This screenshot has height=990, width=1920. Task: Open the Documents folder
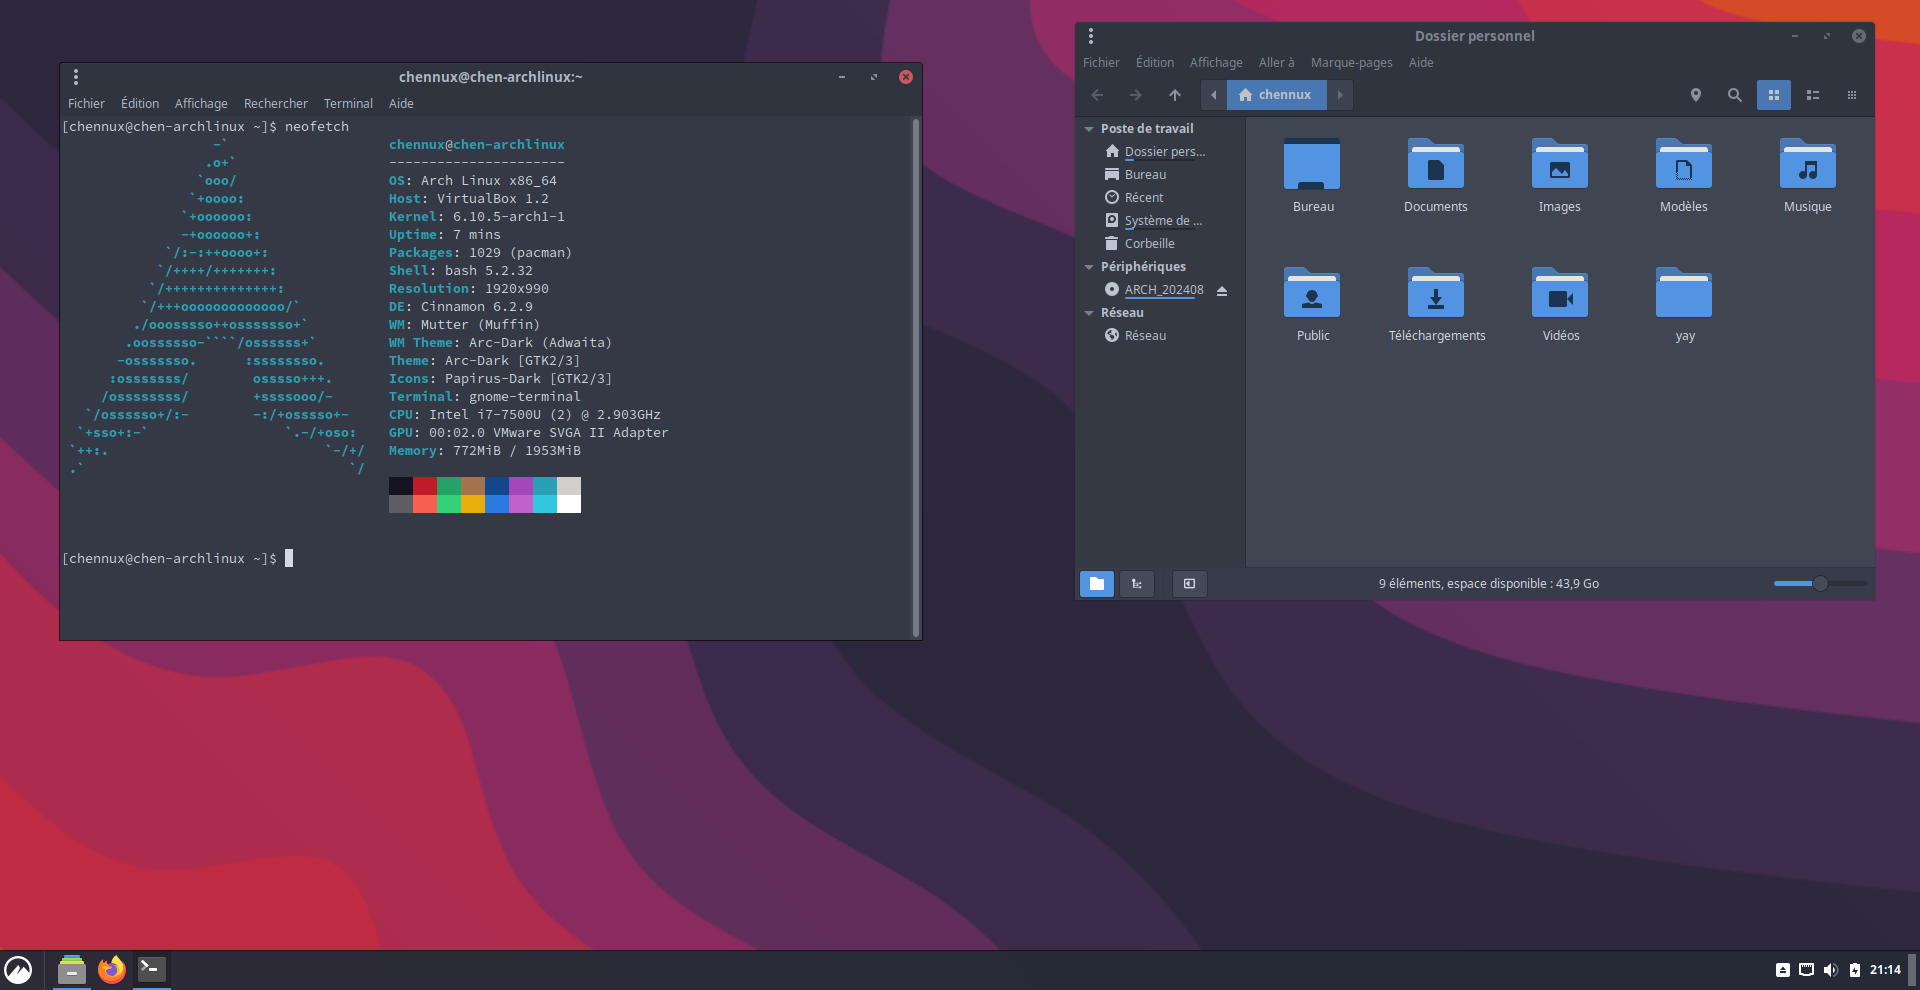pos(1436,165)
